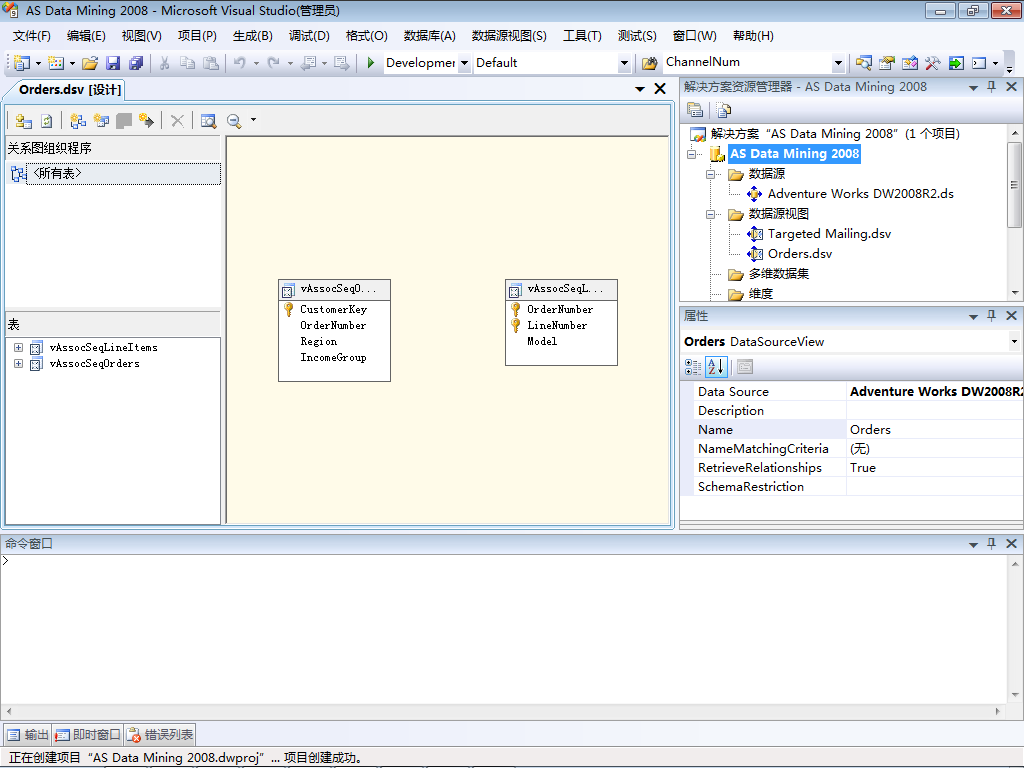Open the window position menu of 命令窗口
This screenshot has width=1024, height=768.
973,544
